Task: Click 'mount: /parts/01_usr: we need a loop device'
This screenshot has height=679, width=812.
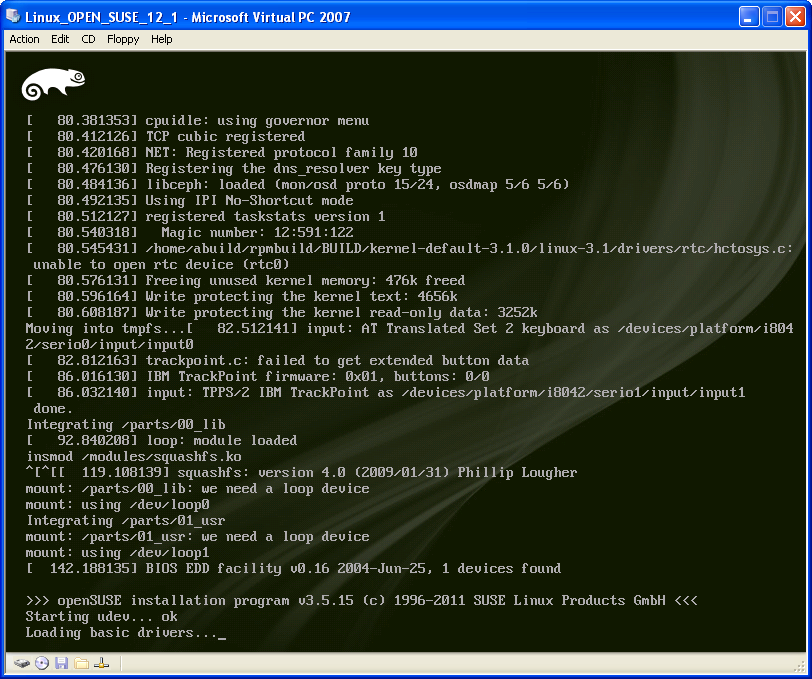Action: pos(197,538)
